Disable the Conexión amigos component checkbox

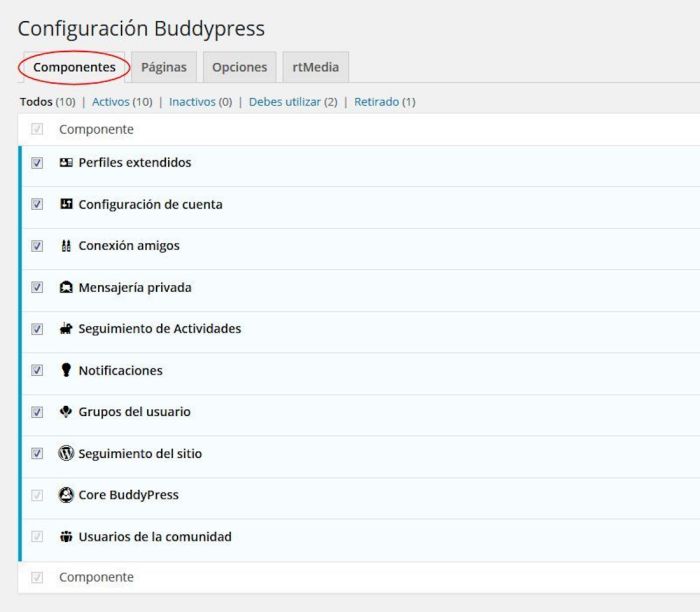click(x=37, y=246)
